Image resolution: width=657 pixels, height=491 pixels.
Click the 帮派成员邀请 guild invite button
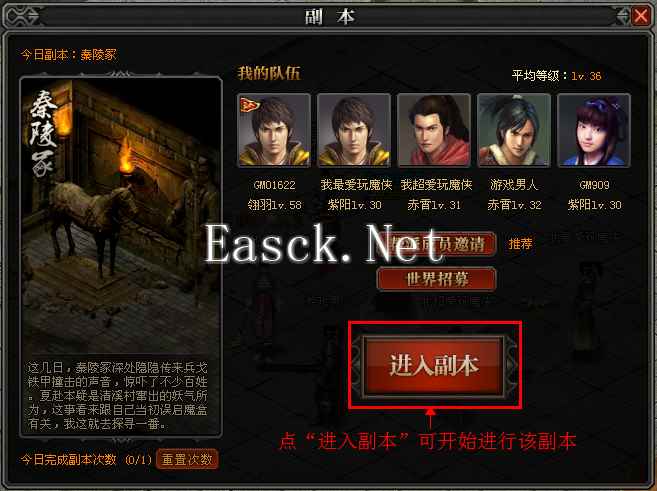(437, 244)
